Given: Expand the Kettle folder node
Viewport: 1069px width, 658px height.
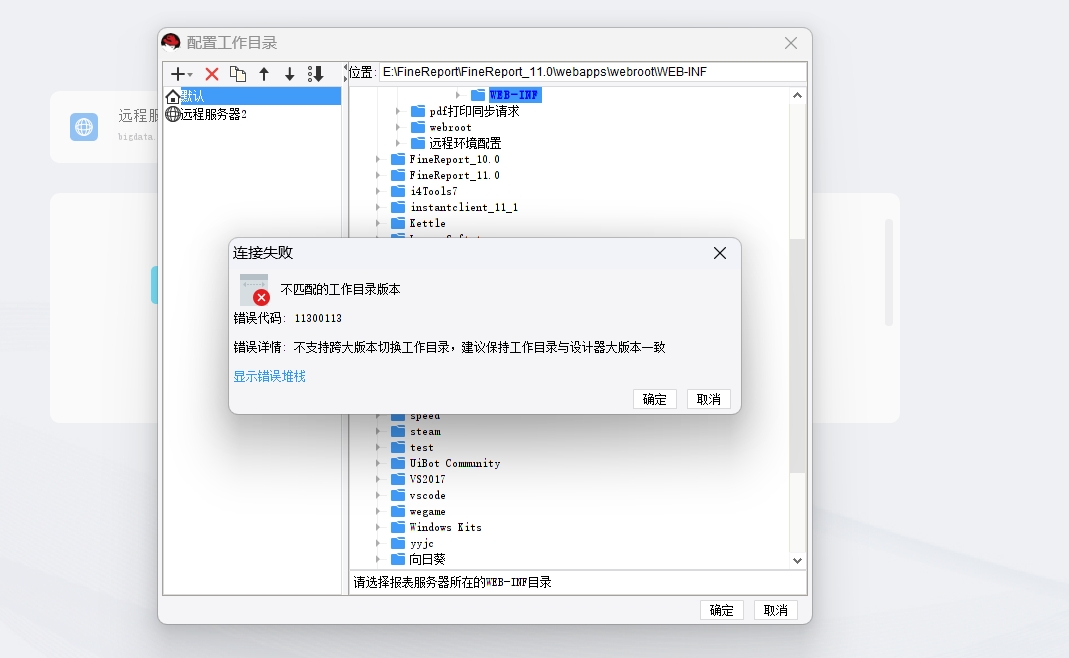Looking at the screenshot, I should click(x=378, y=223).
